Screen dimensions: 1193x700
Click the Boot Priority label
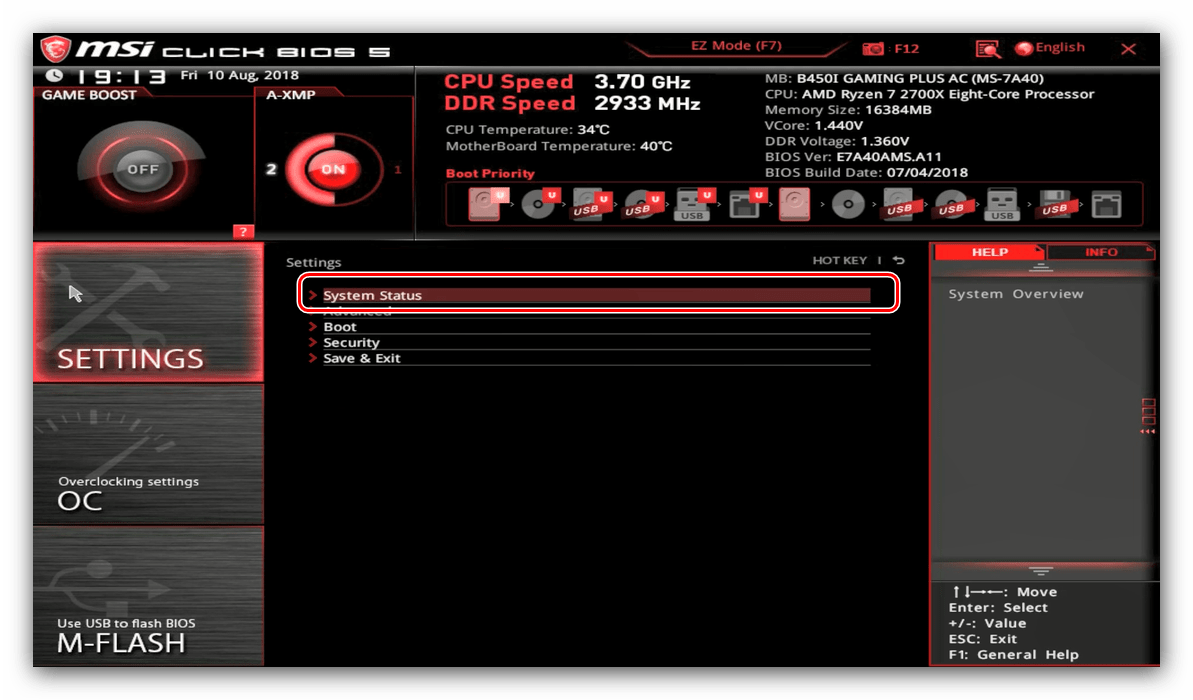point(490,173)
